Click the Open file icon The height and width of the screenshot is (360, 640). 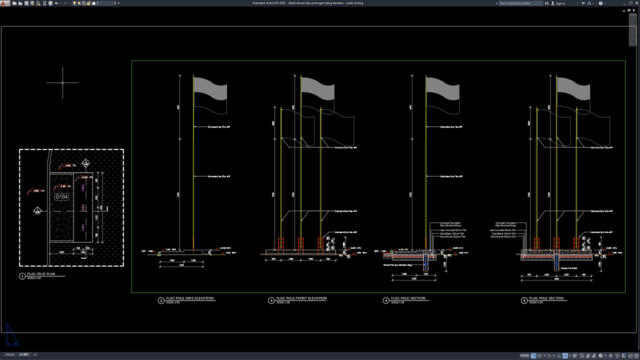tap(20, 3)
